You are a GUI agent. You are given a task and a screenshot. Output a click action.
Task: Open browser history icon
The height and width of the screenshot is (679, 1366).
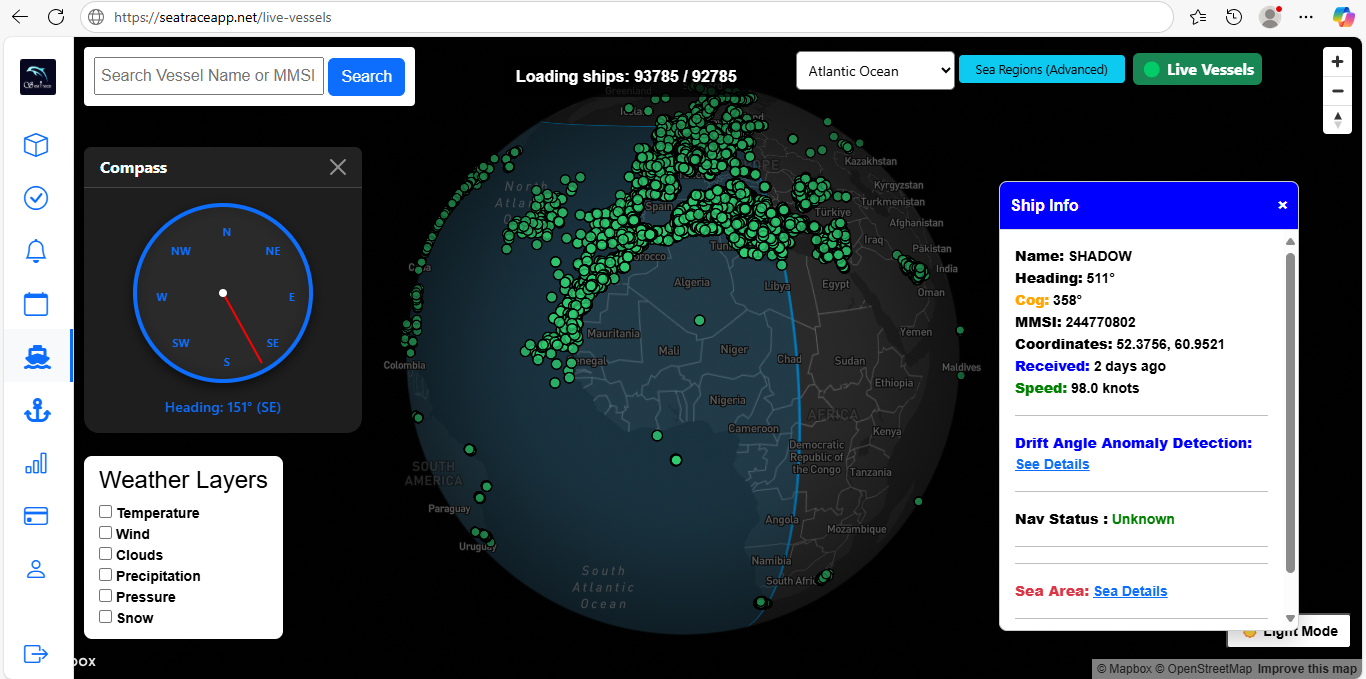click(1234, 17)
